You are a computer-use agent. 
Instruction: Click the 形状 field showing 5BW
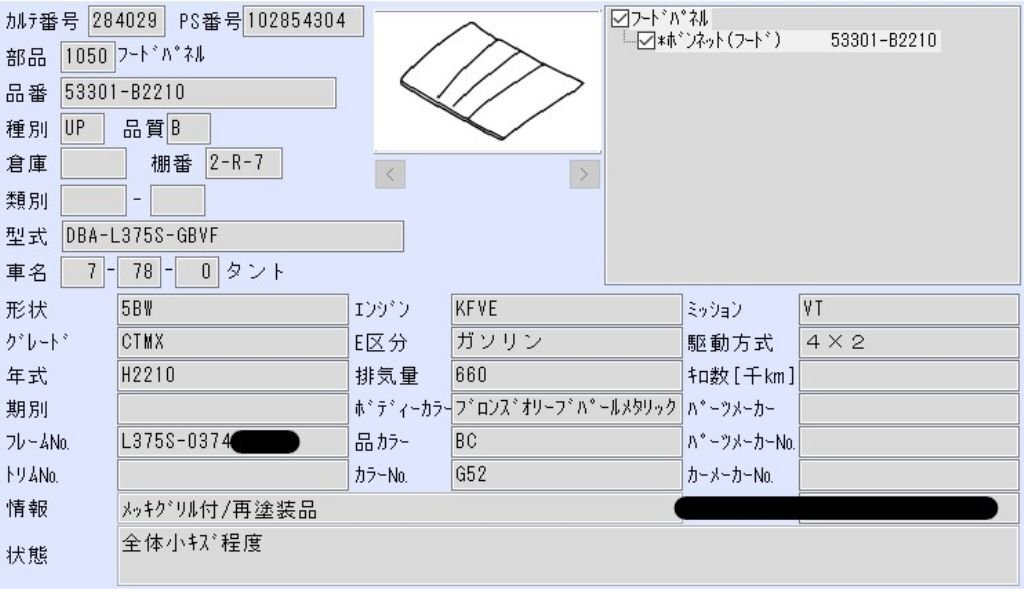[x=232, y=310]
